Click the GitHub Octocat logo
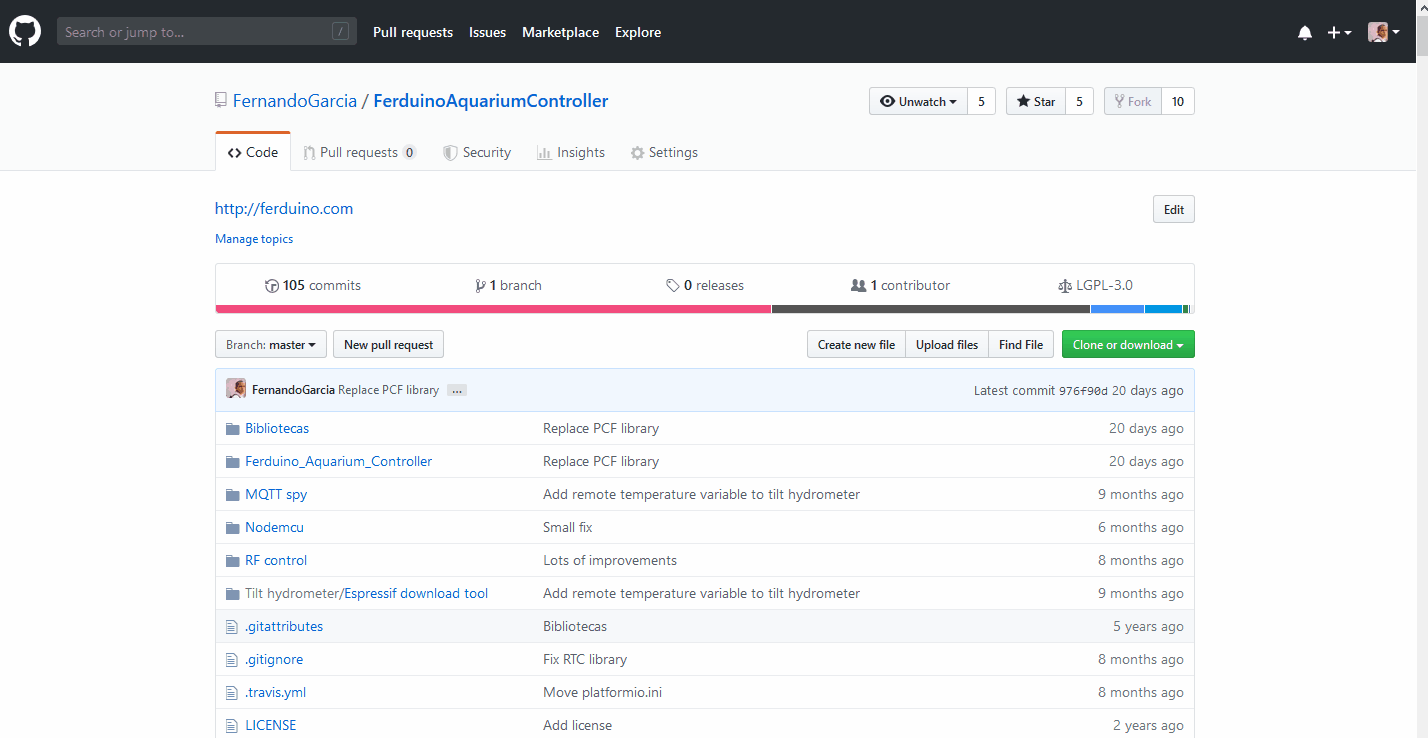The image size is (1428, 738). (x=25, y=32)
